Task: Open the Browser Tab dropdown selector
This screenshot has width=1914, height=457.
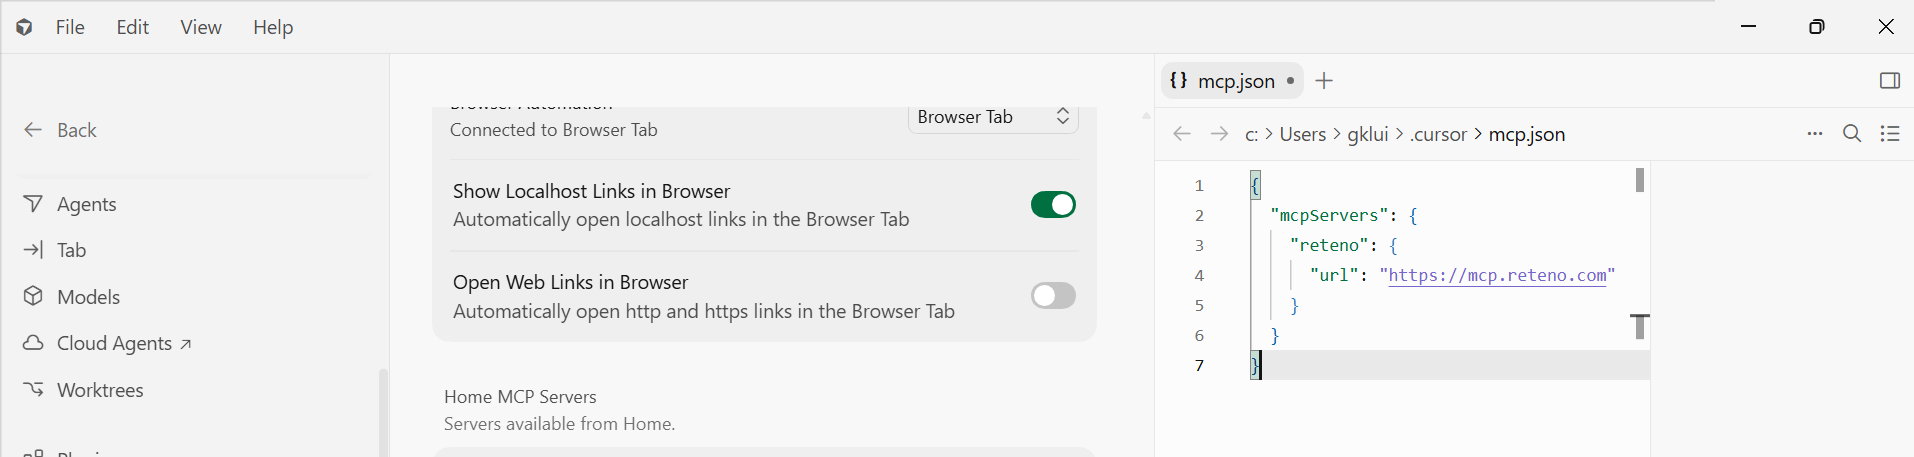Action: tap(993, 118)
